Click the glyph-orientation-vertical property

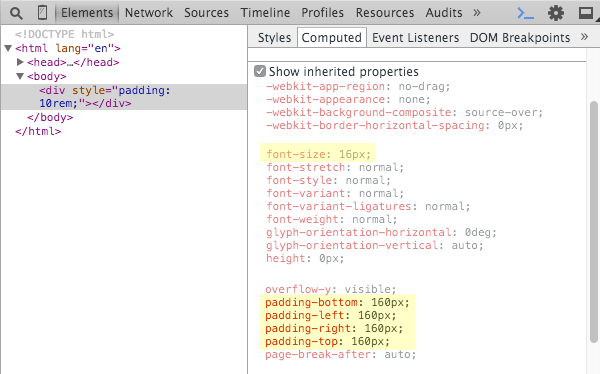coord(375,246)
